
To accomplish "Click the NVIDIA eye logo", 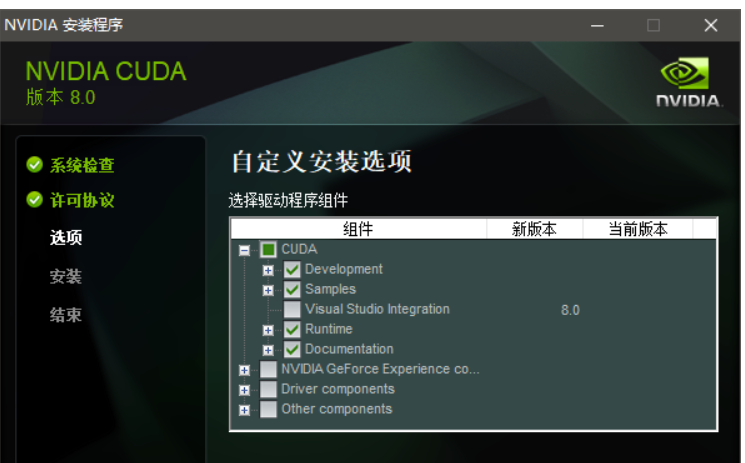I will pos(685,73).
